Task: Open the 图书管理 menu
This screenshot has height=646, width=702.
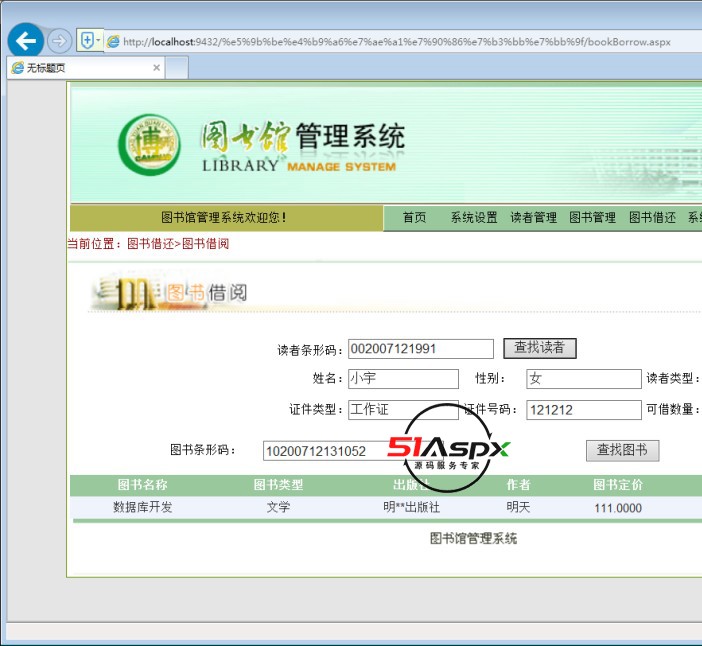Action: pyautogui.click(x=593, y=218)
